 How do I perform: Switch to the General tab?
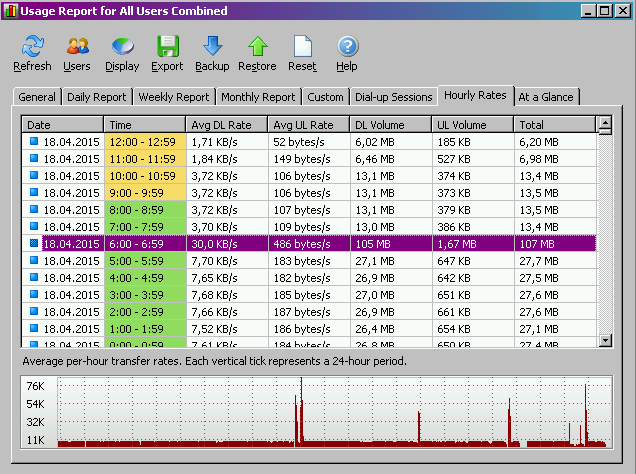[x=37, y=97]
